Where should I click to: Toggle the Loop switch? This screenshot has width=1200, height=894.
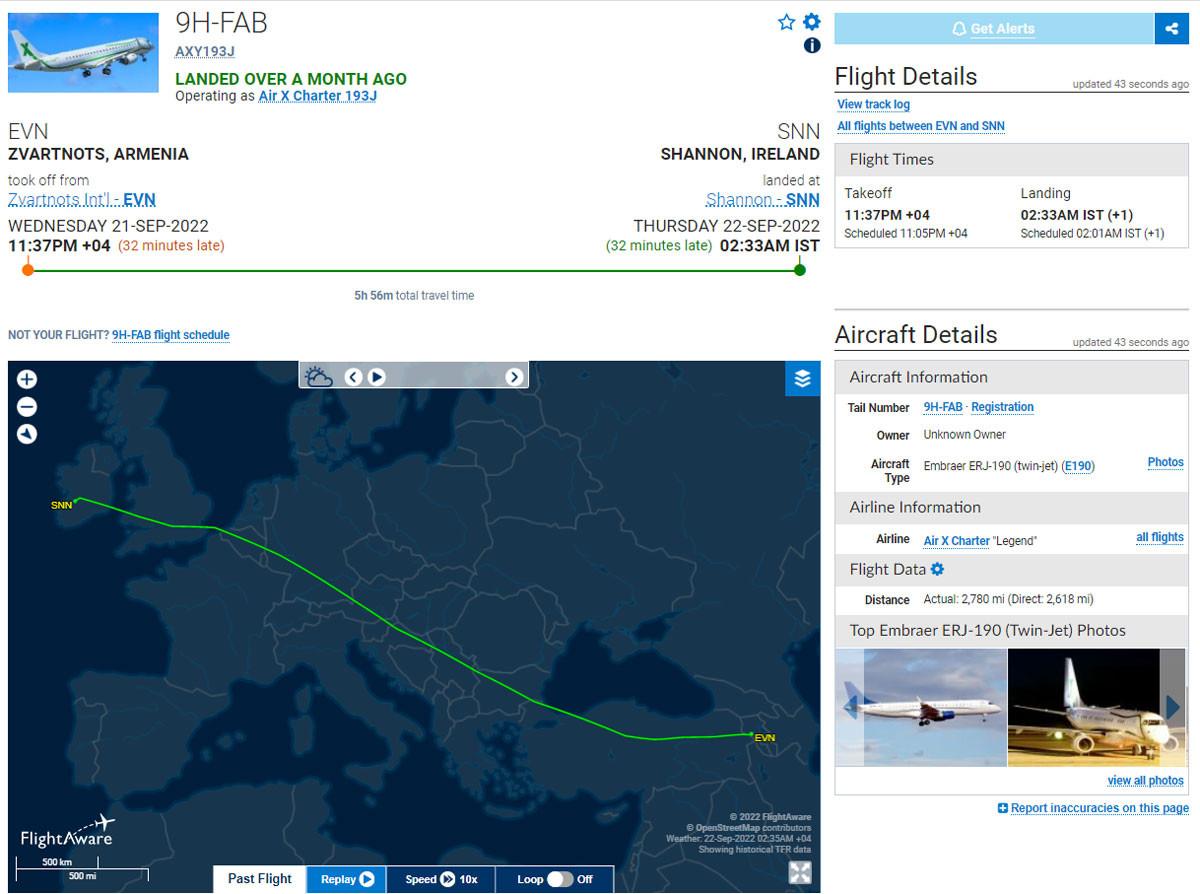(560, 879)
